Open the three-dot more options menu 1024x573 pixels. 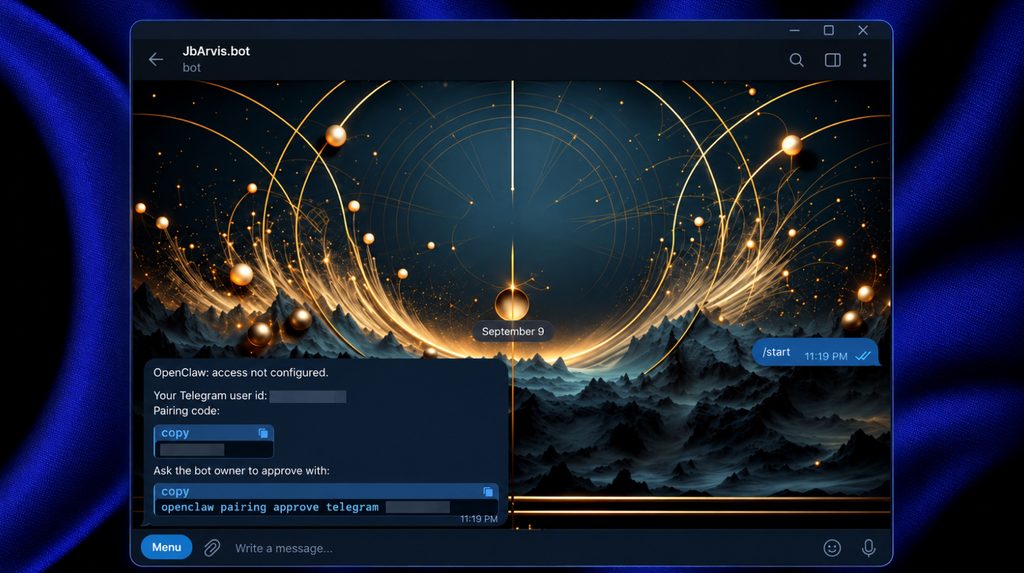click(865, 60)
